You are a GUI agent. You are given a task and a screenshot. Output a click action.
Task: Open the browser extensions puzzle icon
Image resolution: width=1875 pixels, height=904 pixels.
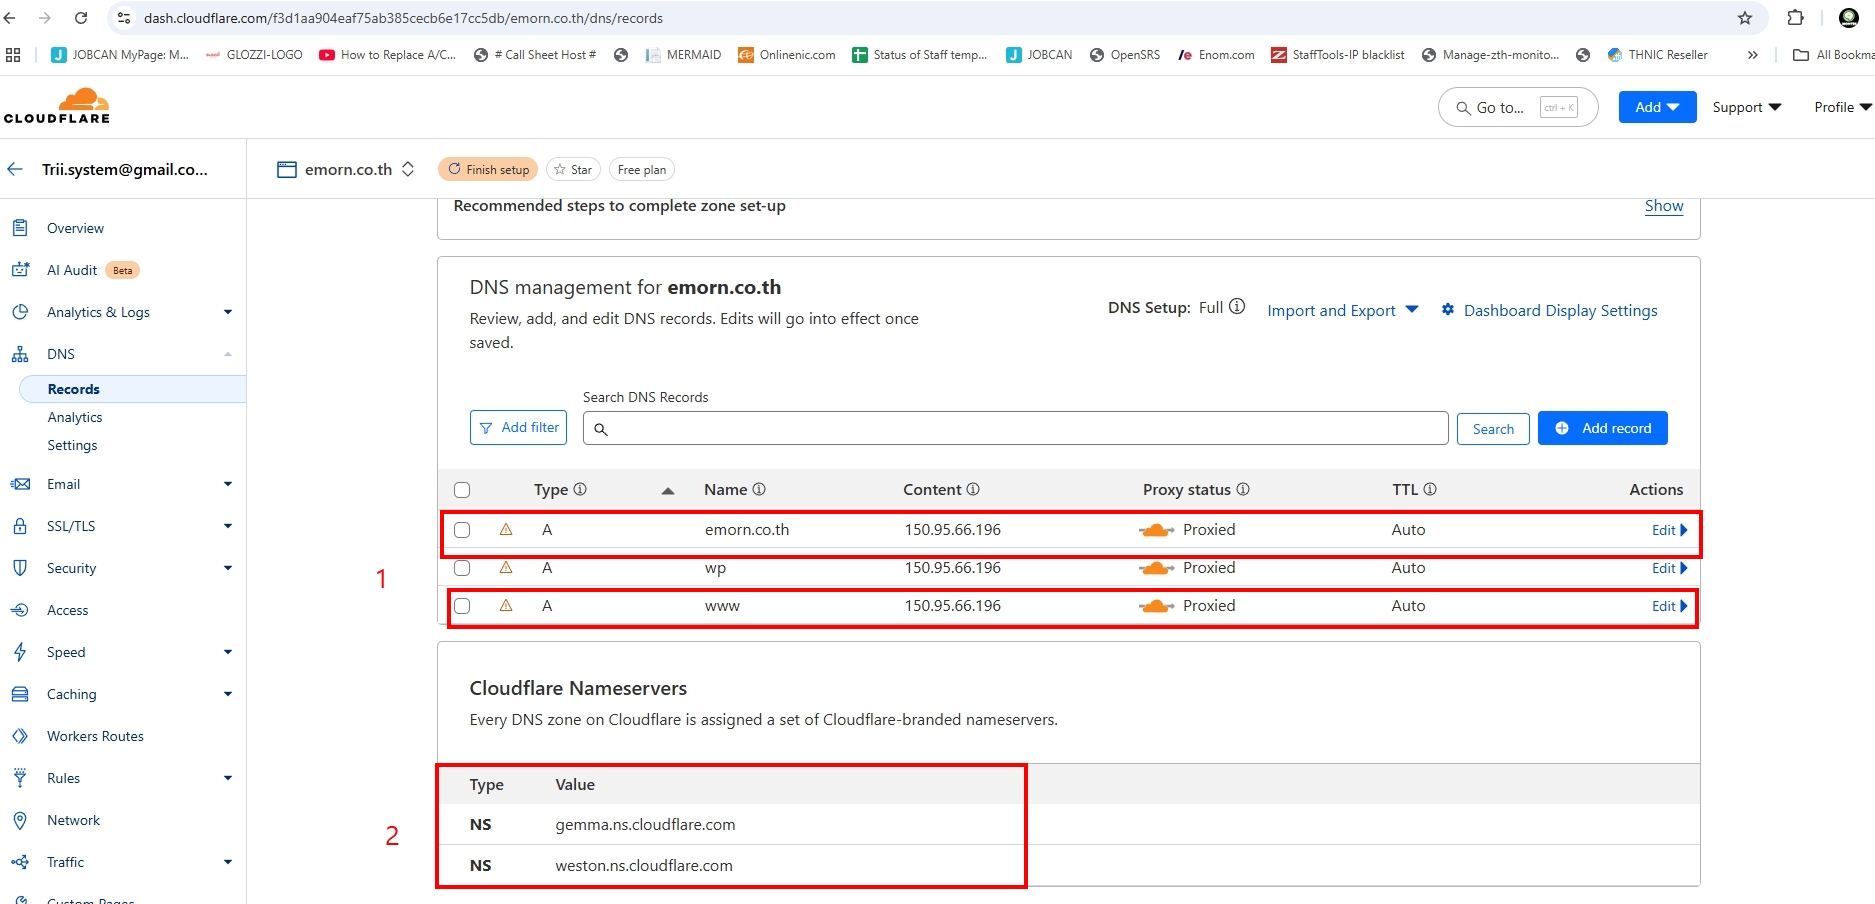tap(1795, 18)
